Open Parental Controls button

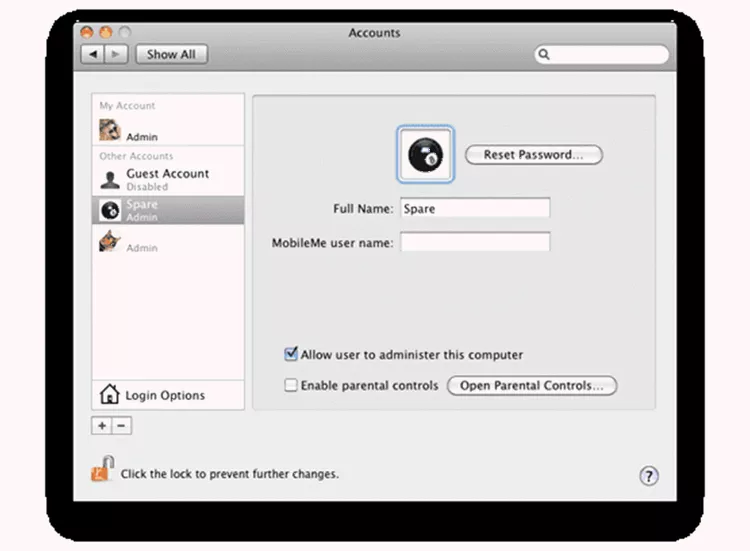(531, 386)
